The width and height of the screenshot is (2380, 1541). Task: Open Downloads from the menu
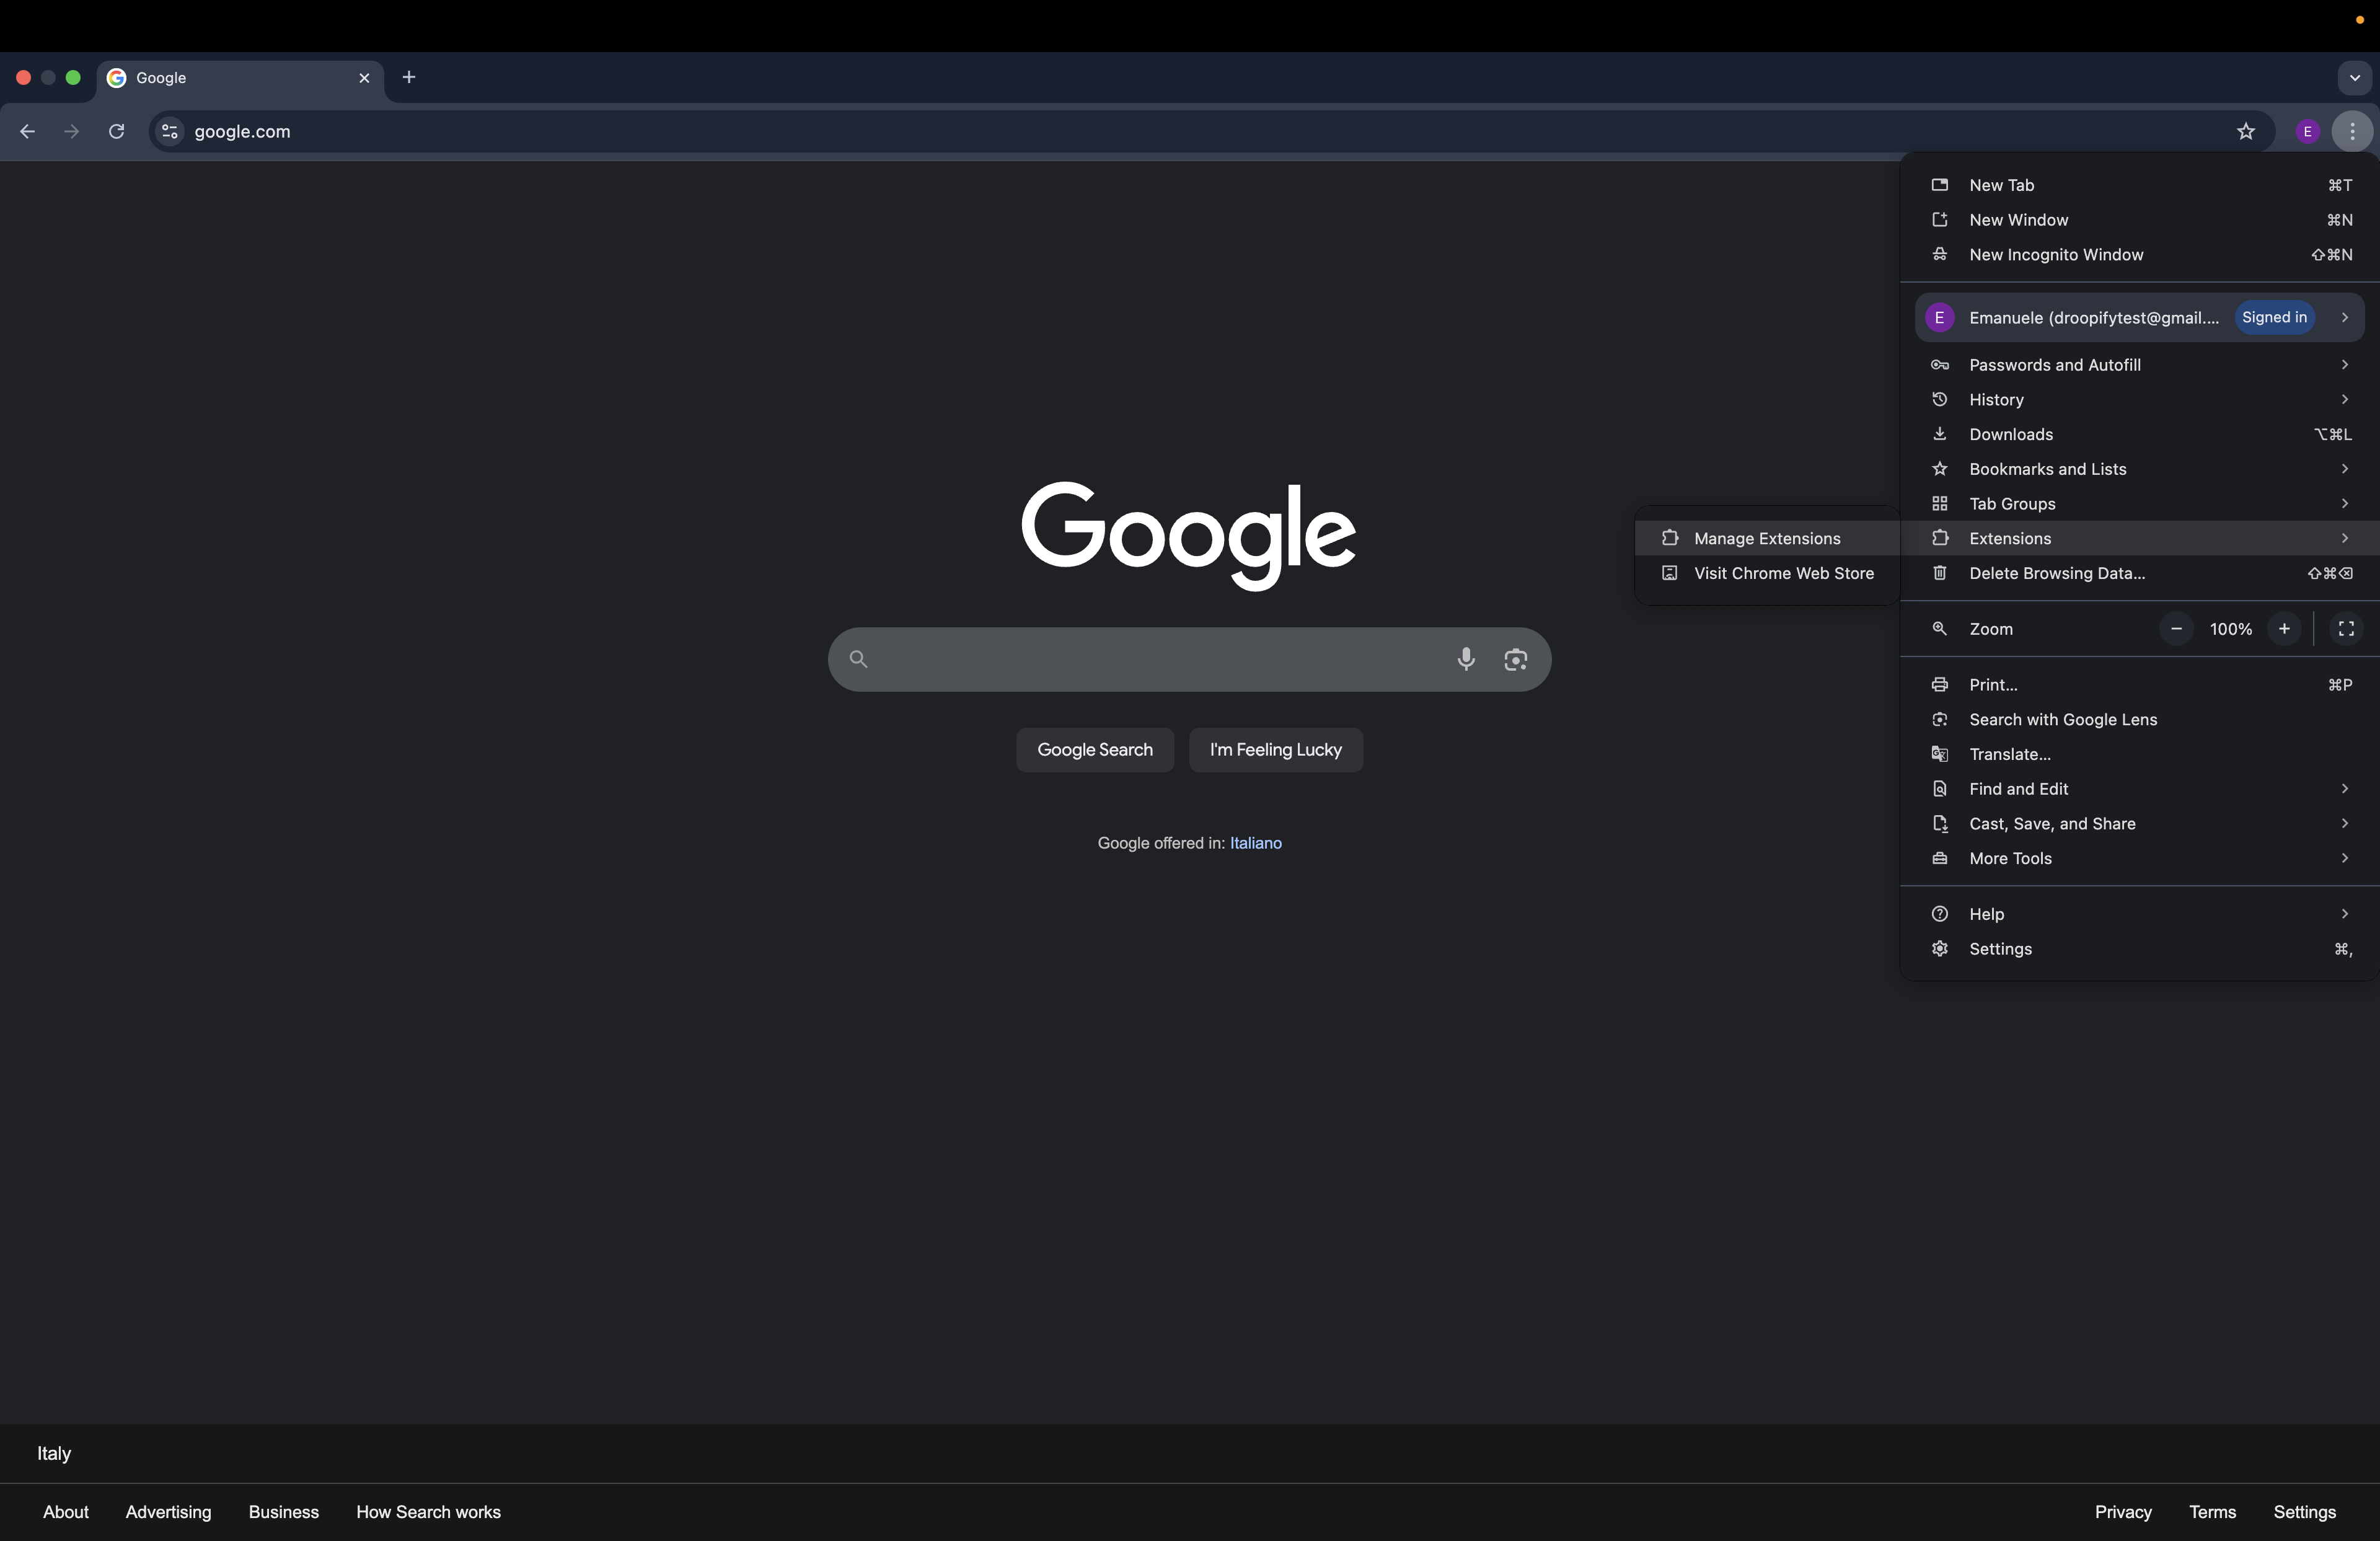point(2140,434)
